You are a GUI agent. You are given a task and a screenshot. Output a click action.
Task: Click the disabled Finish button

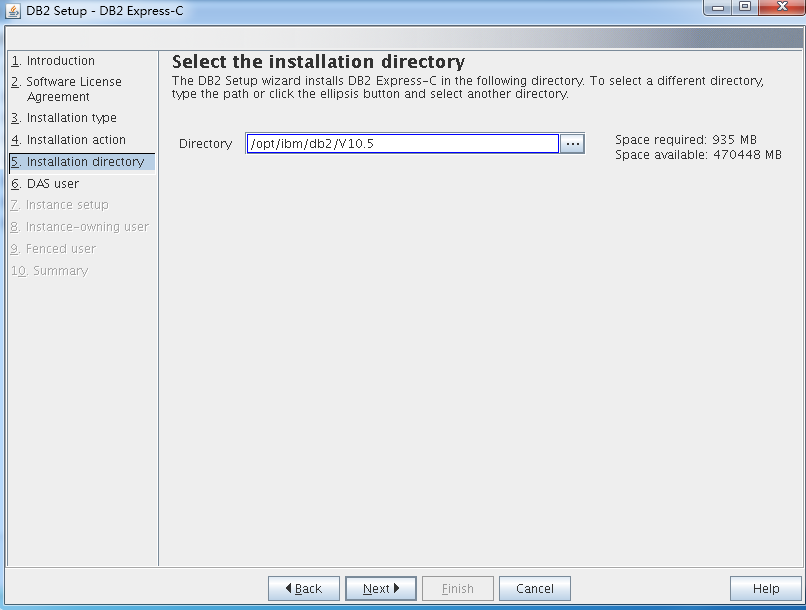pos(458,588)
